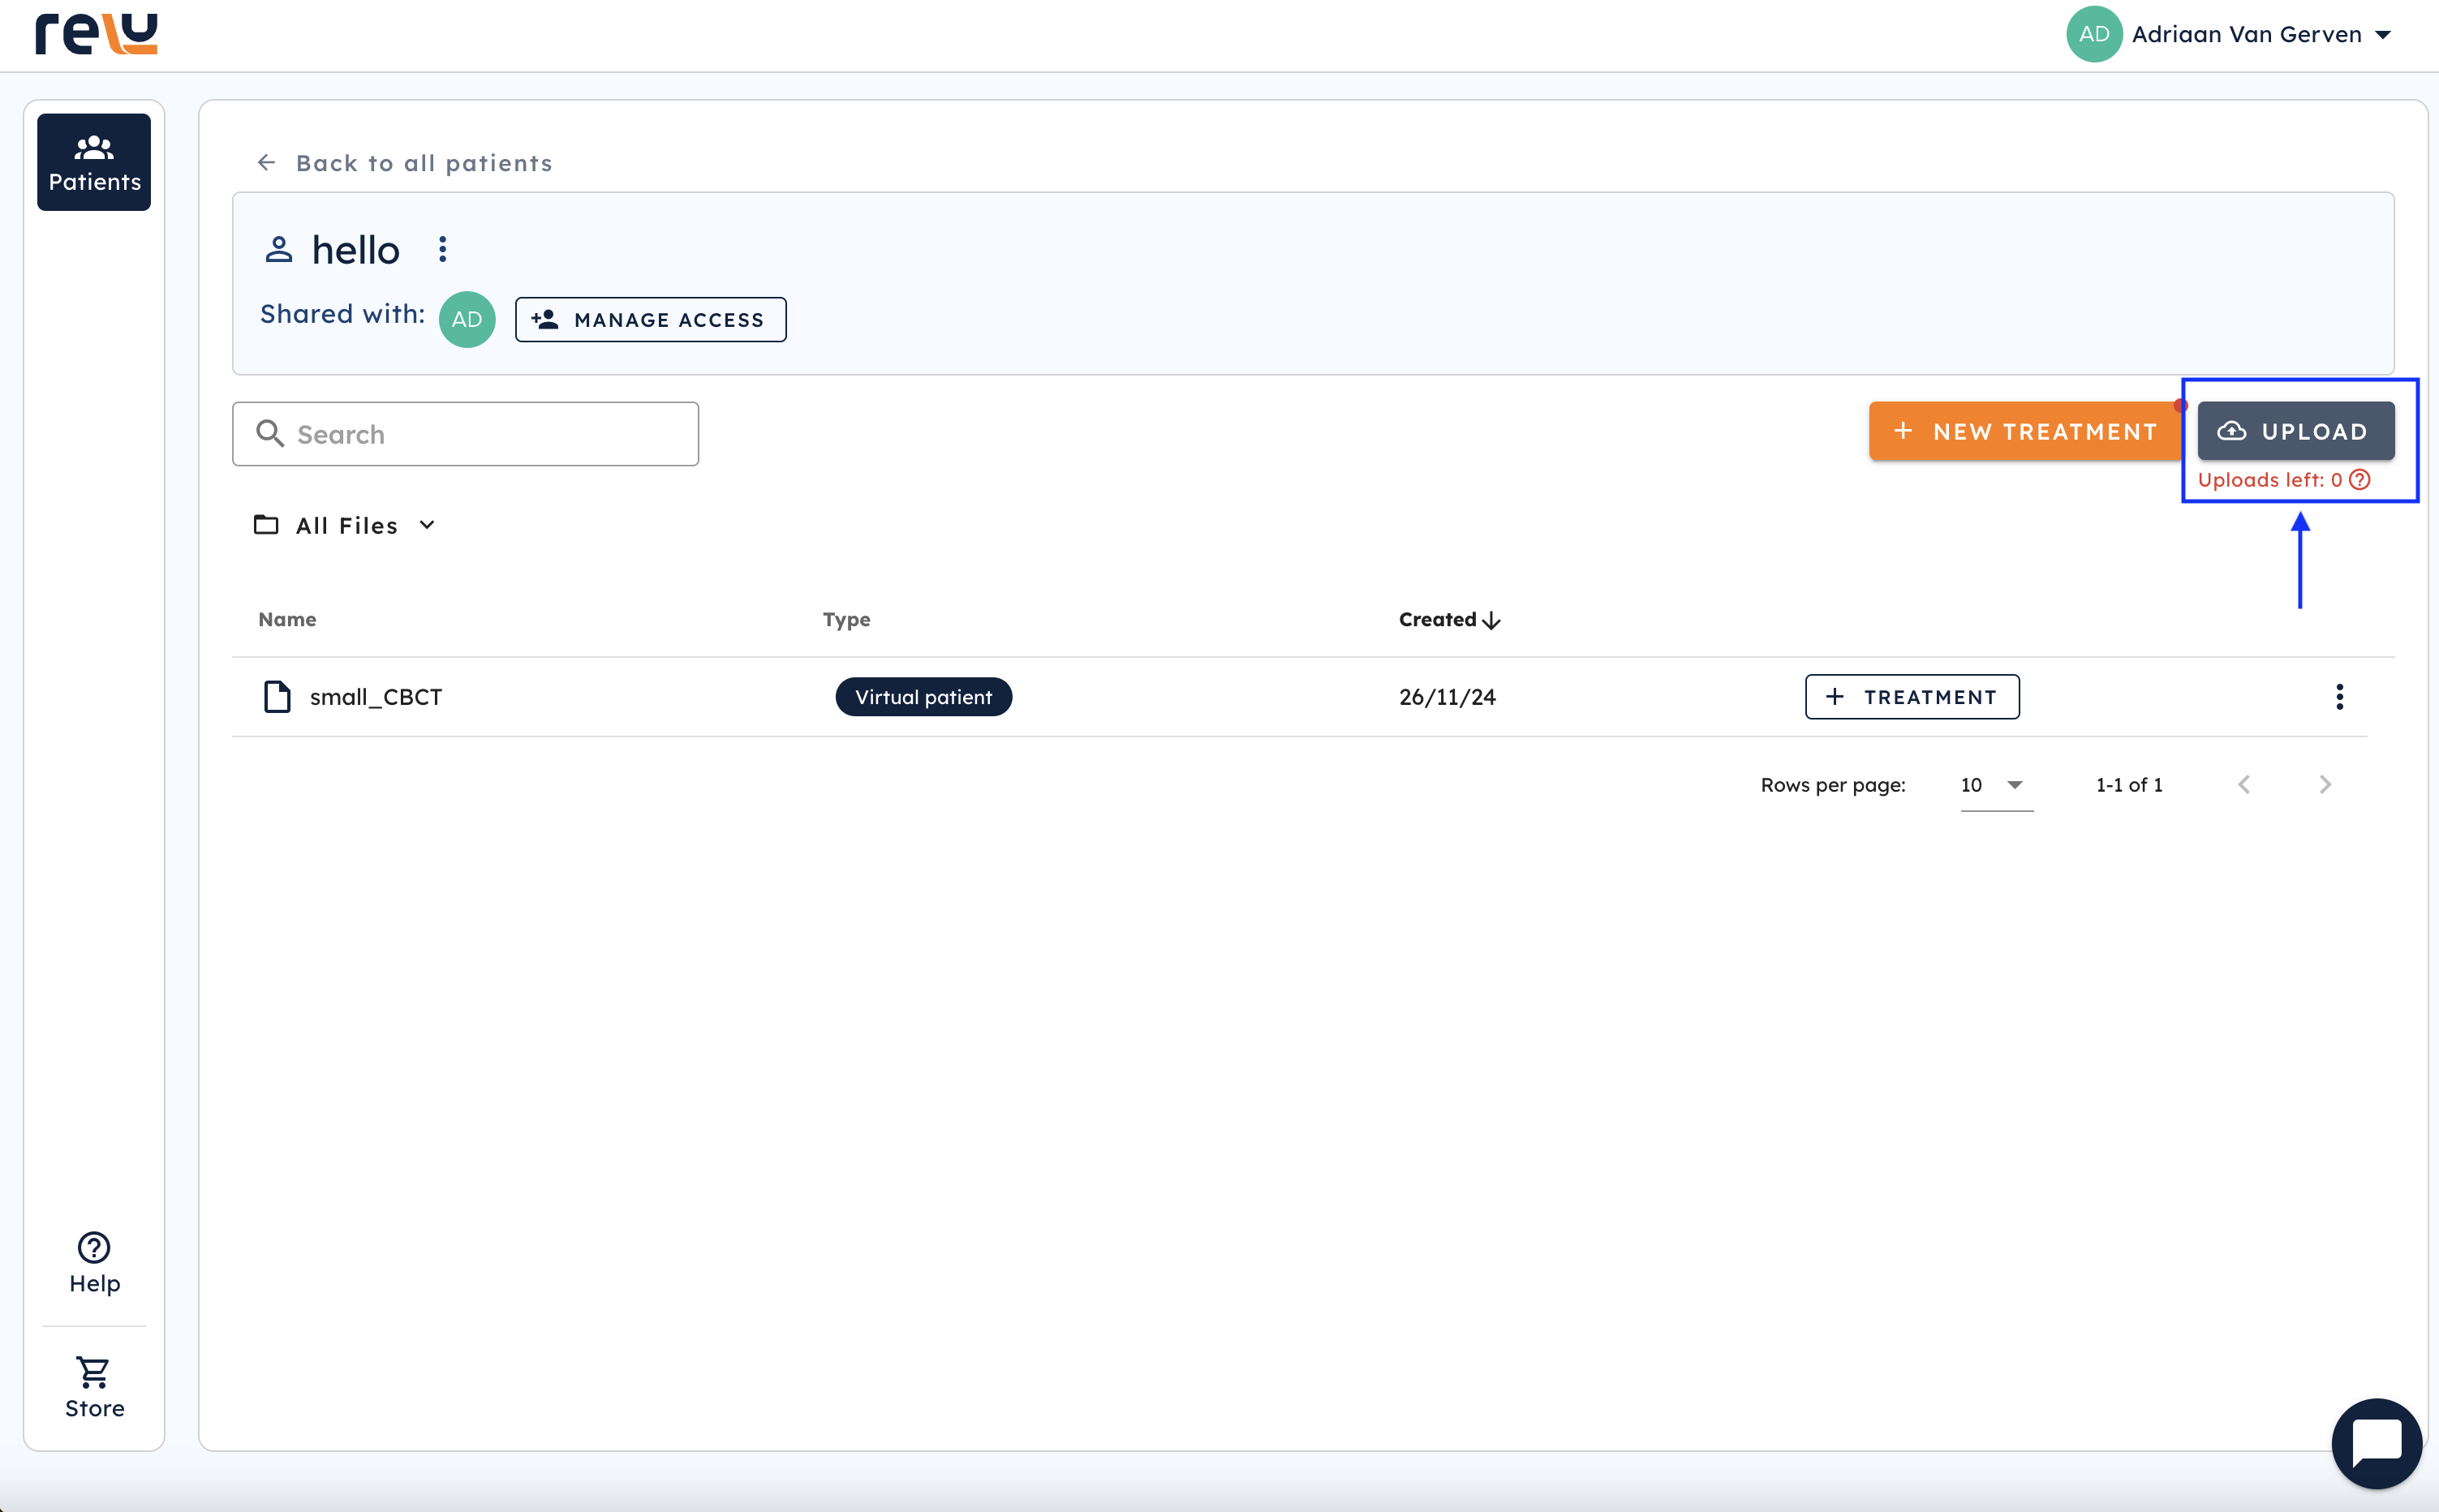
Task: Open small_CBCT row three-dot options menu
Action: [2339, 696]
